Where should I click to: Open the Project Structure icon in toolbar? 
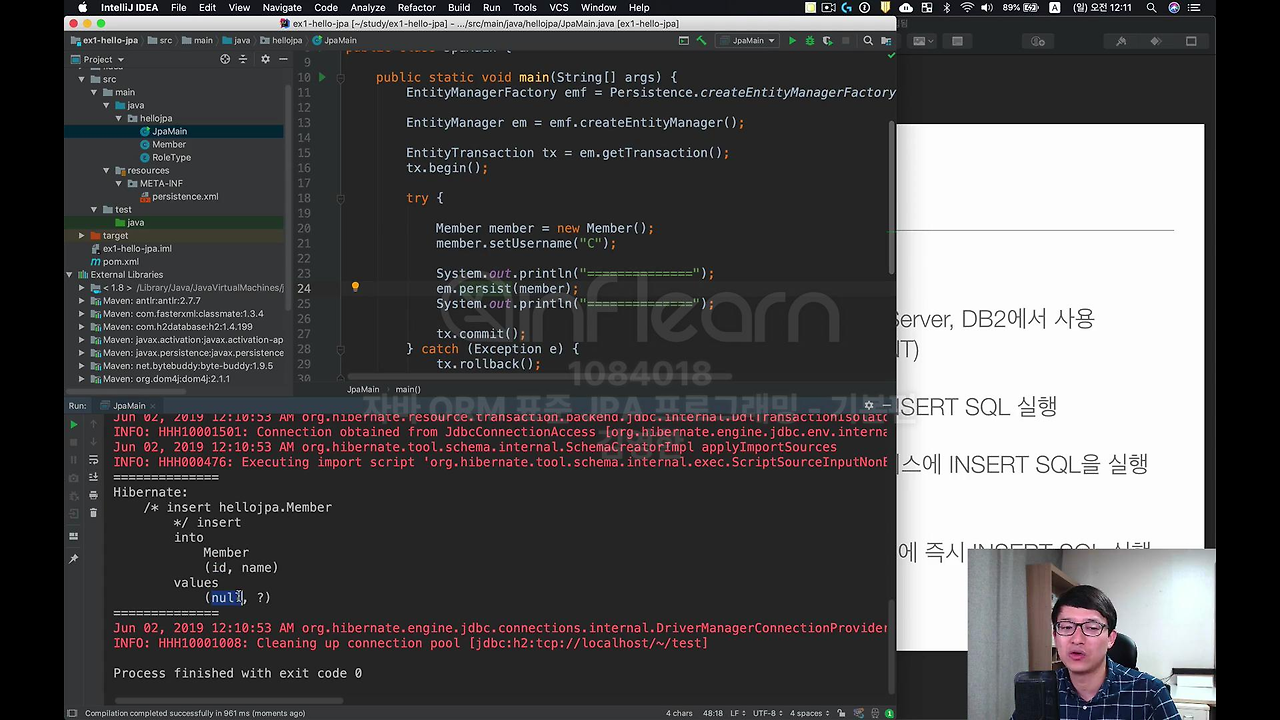[885, 41]
